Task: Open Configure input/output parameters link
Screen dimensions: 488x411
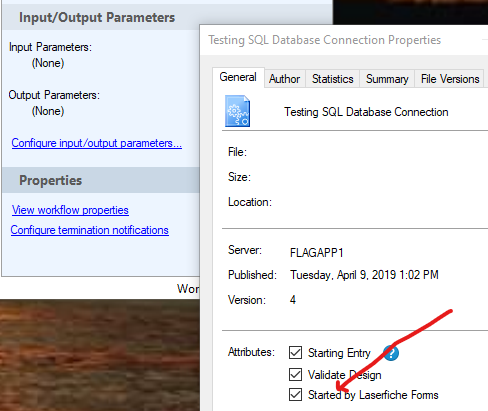Action: pyautogui.click(x=97, y=143)
